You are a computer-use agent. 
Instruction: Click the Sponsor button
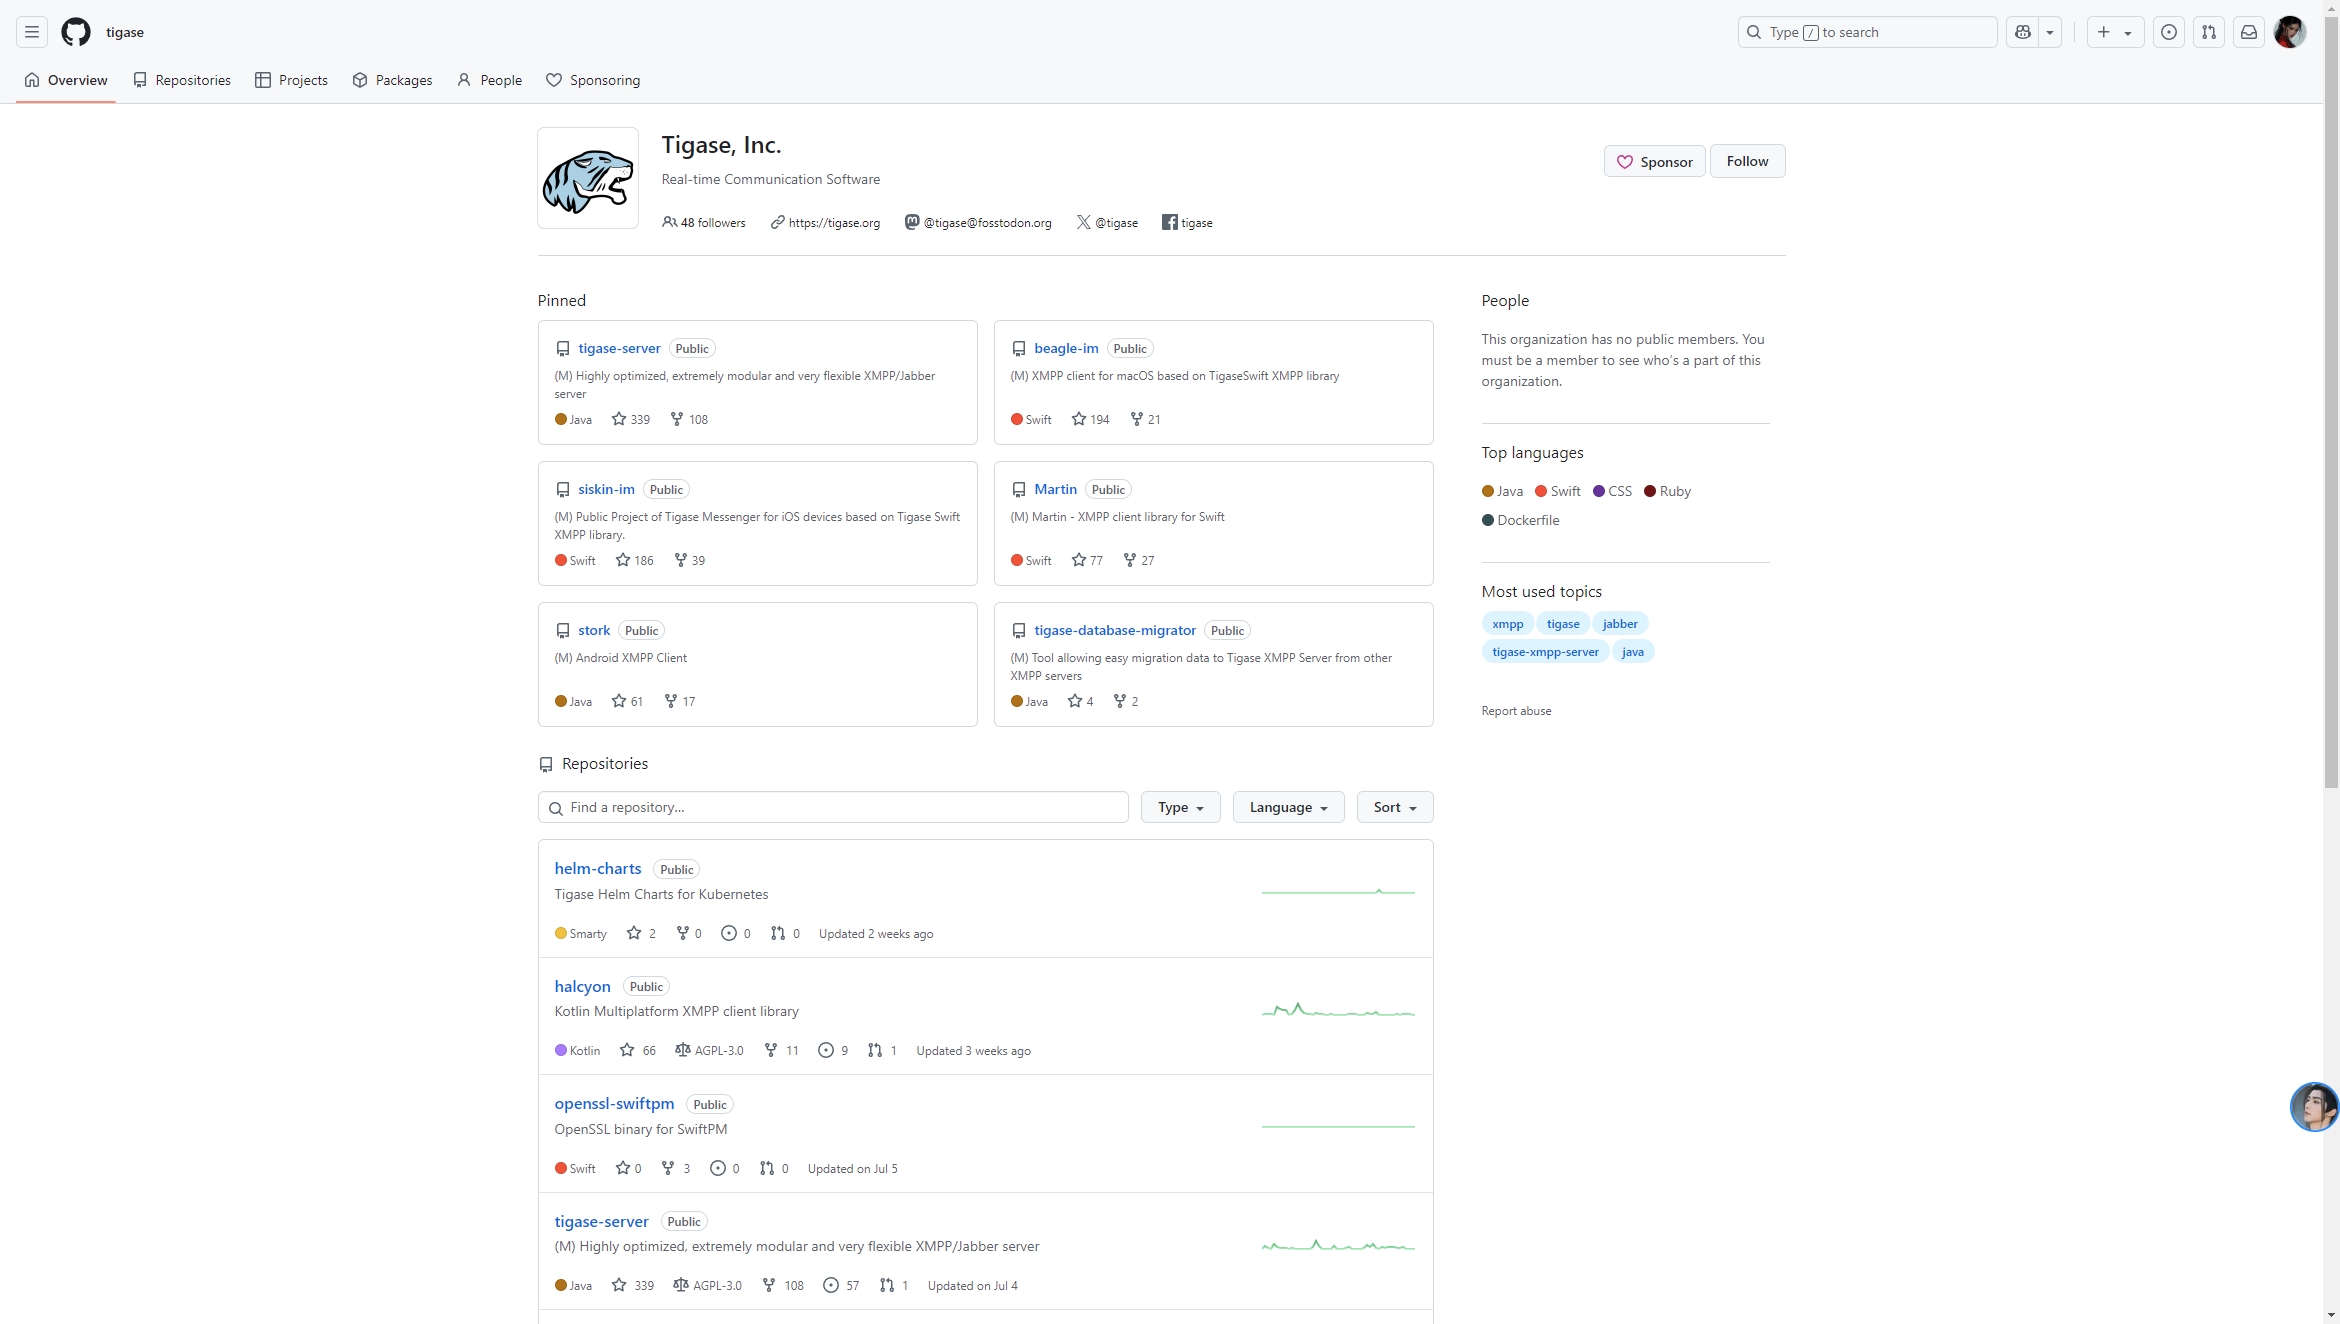(x=1654, y=161)
